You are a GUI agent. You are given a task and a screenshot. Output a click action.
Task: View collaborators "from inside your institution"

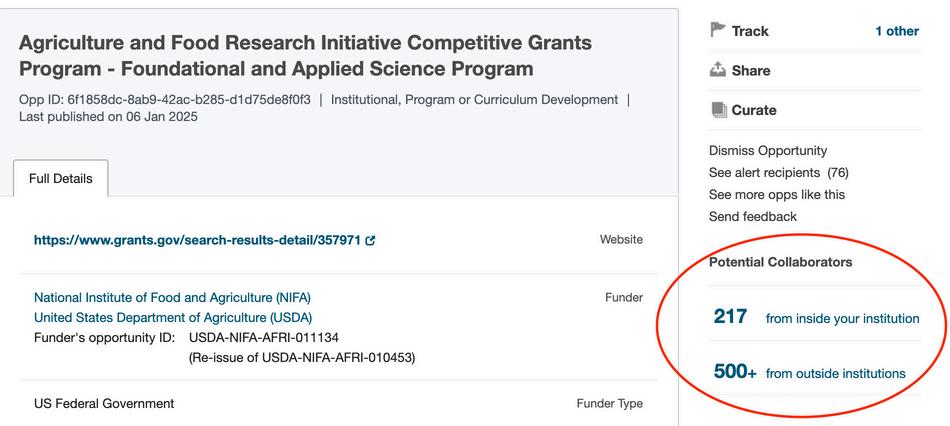842,319
